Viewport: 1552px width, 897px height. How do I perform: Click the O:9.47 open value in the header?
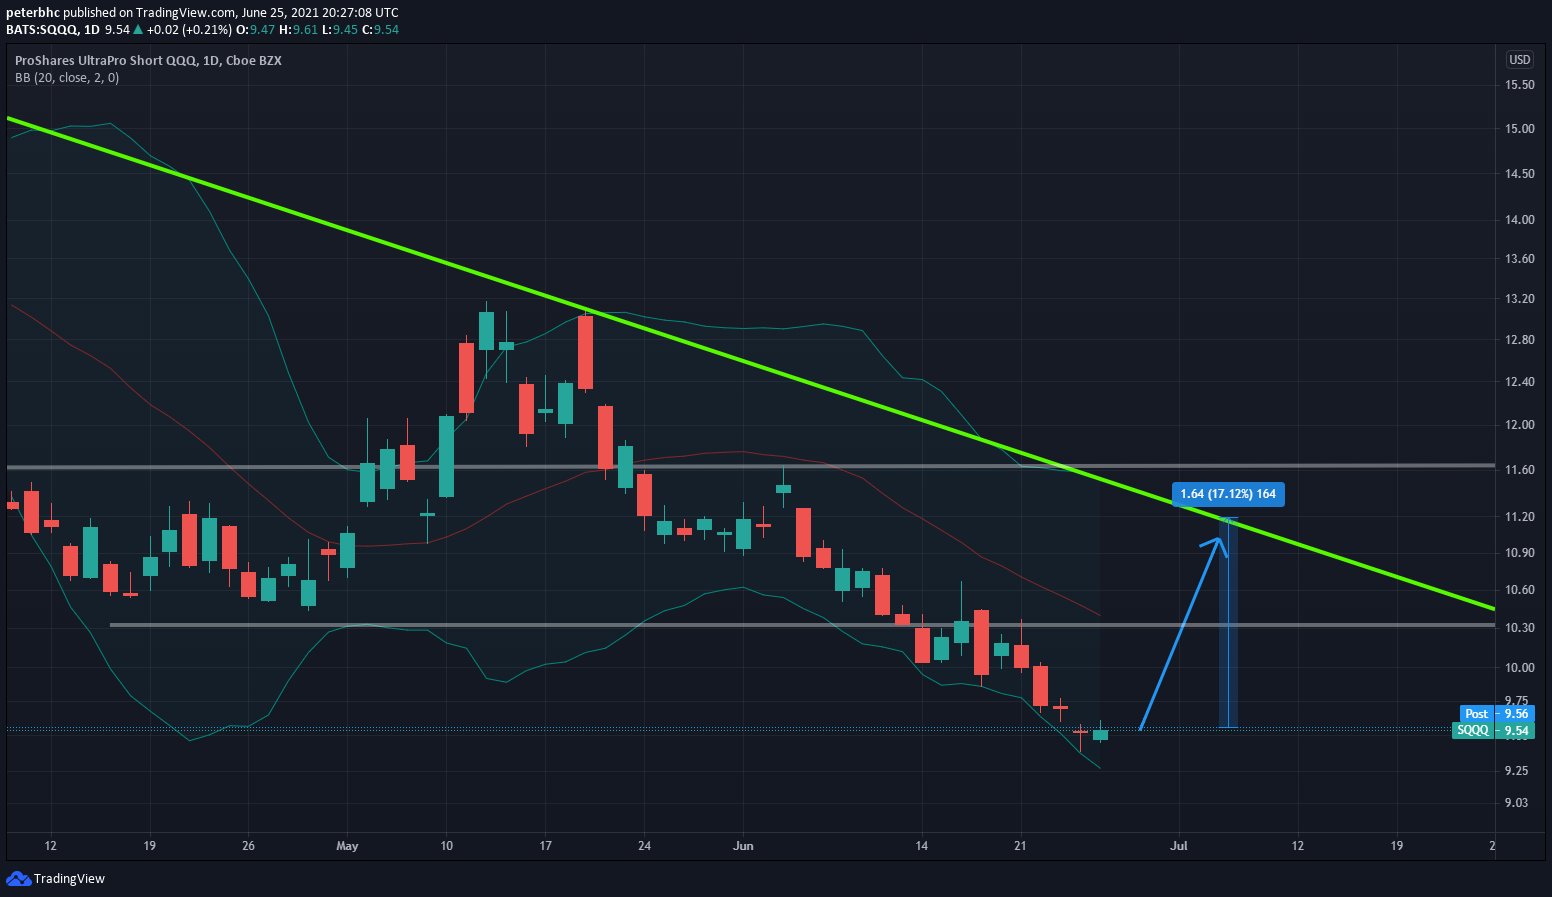tap(256, 30)
